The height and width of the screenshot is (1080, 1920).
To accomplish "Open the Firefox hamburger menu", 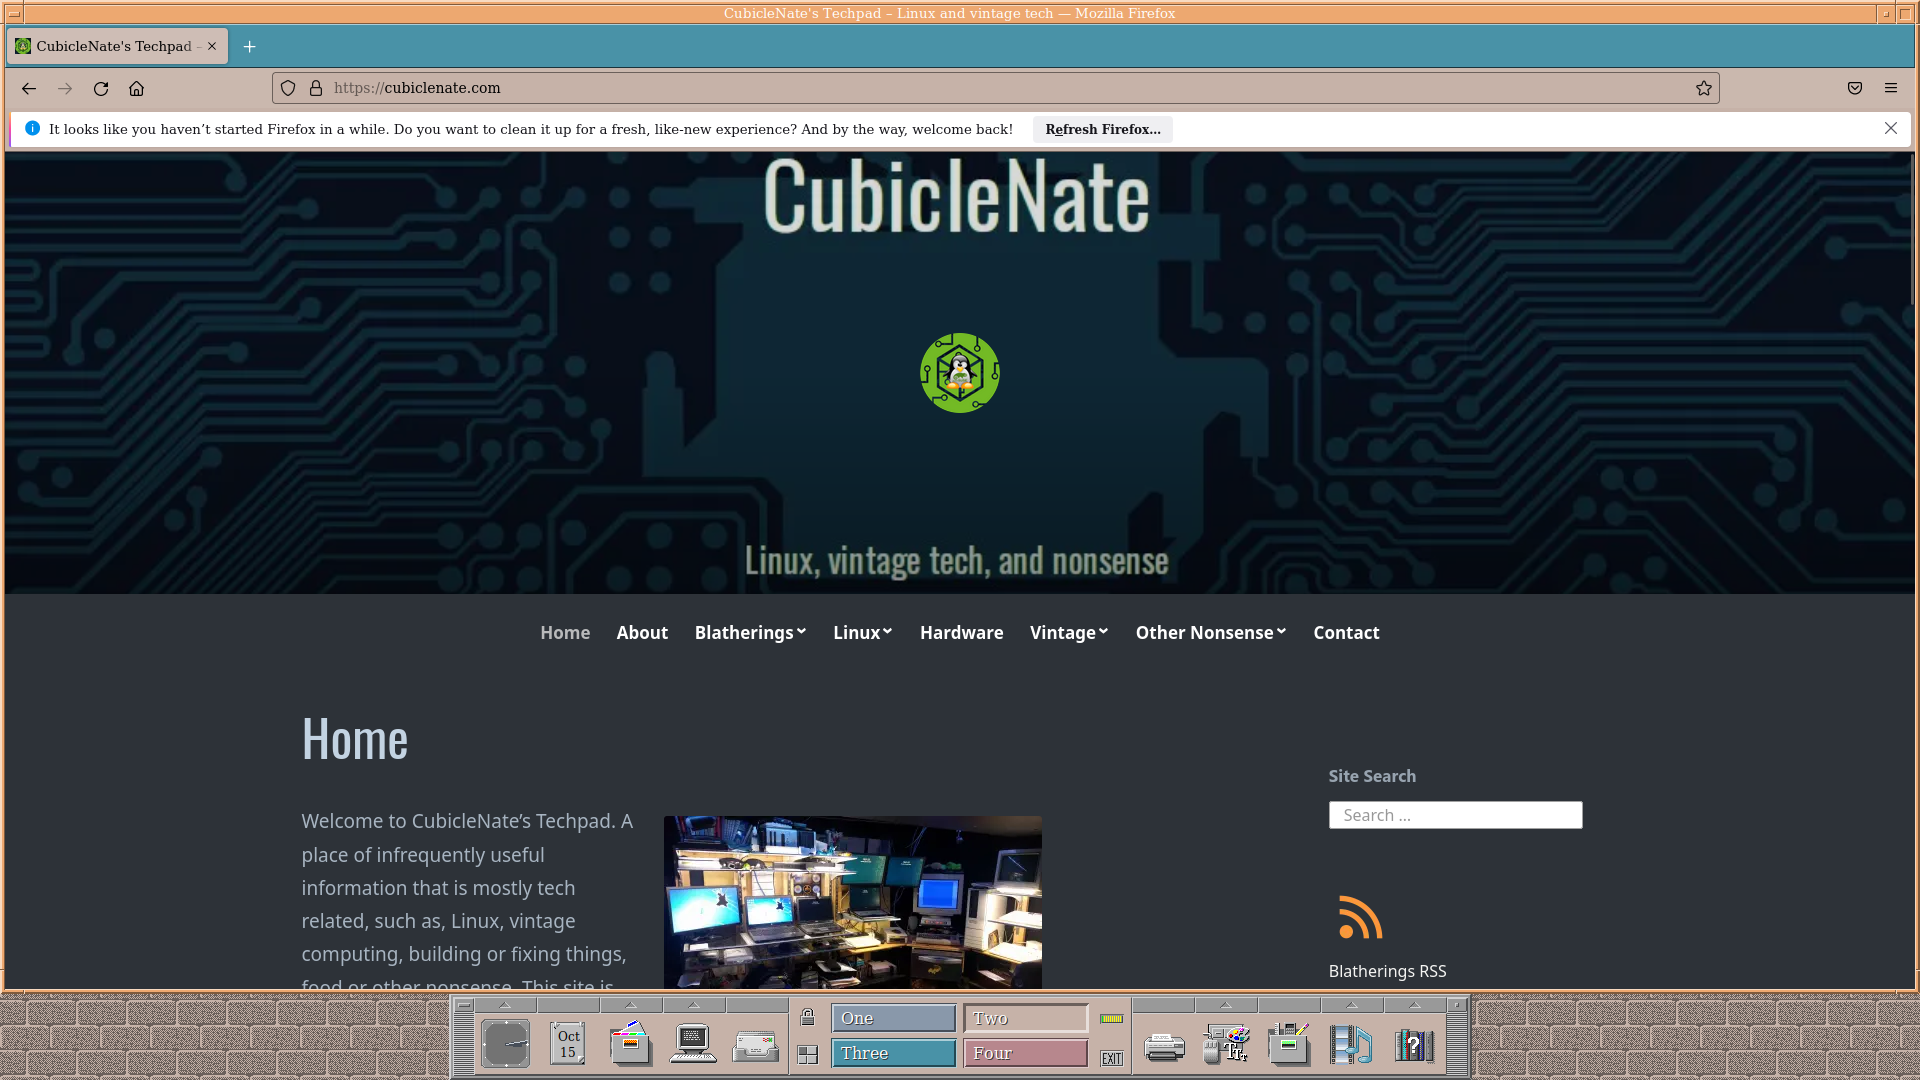I will (1891, 88).
